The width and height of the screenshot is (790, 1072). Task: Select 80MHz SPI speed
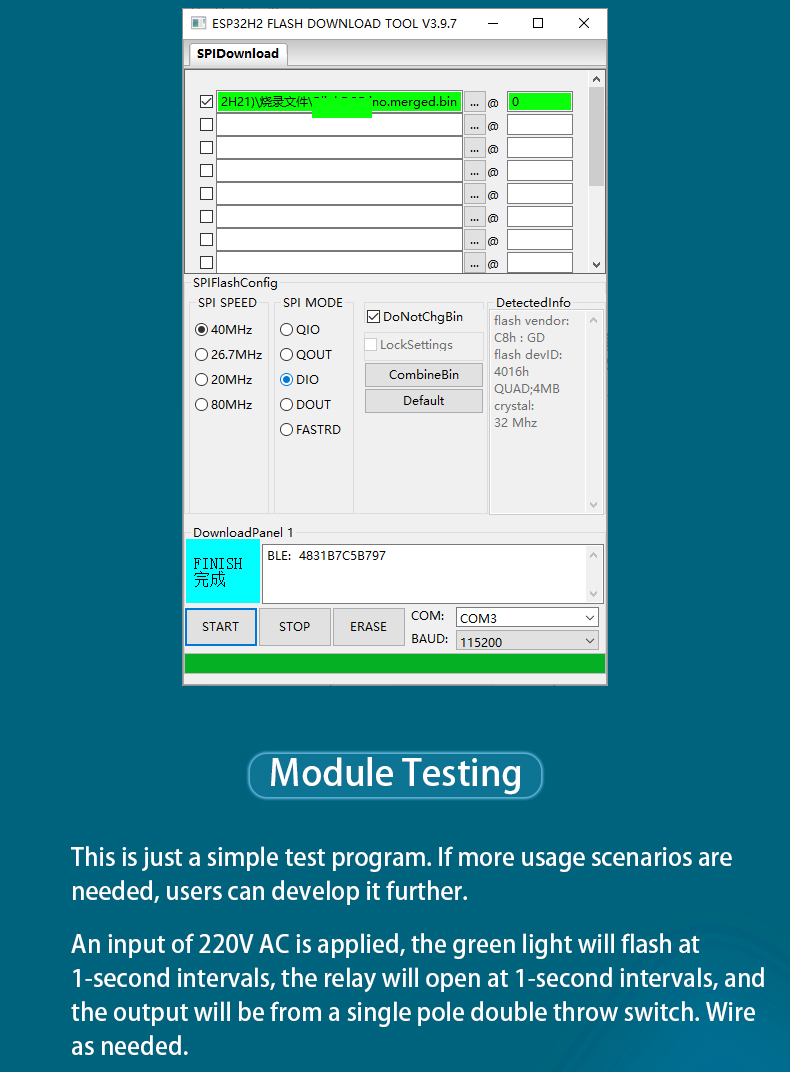click(x=202, y=405)
